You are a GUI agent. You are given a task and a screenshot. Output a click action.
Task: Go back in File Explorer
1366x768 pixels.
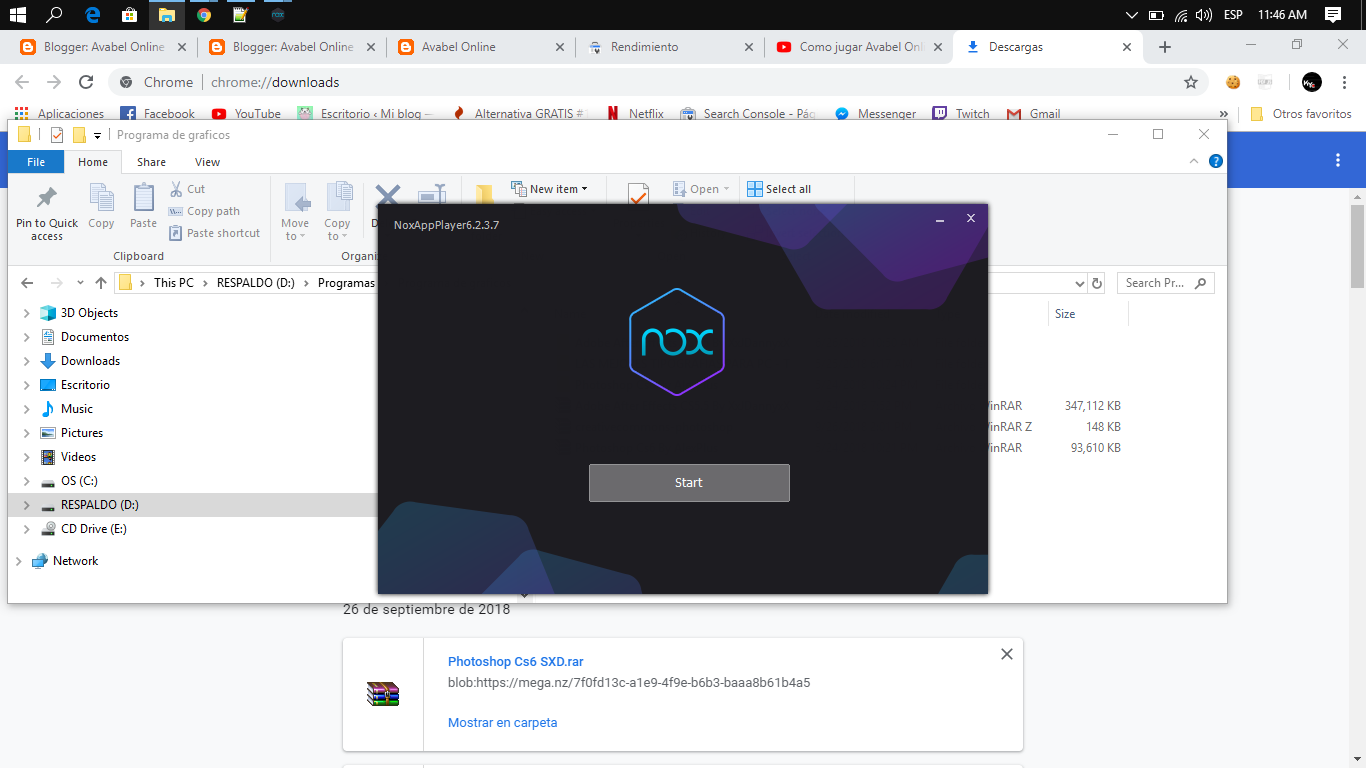[x=27, y=283]
